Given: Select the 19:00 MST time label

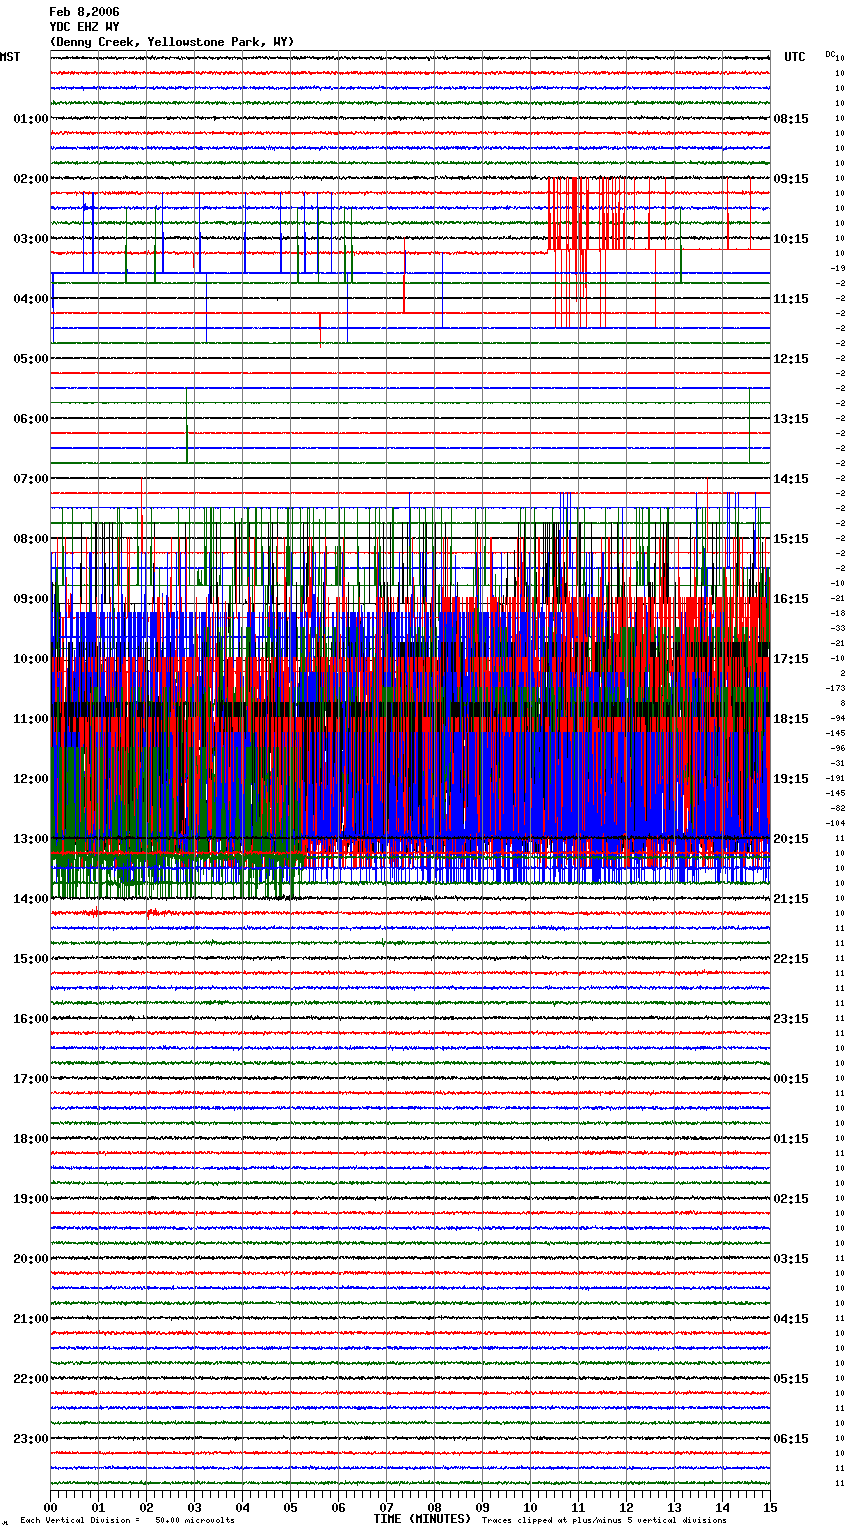Looking at the screenshot, I should click(31, 1199).
